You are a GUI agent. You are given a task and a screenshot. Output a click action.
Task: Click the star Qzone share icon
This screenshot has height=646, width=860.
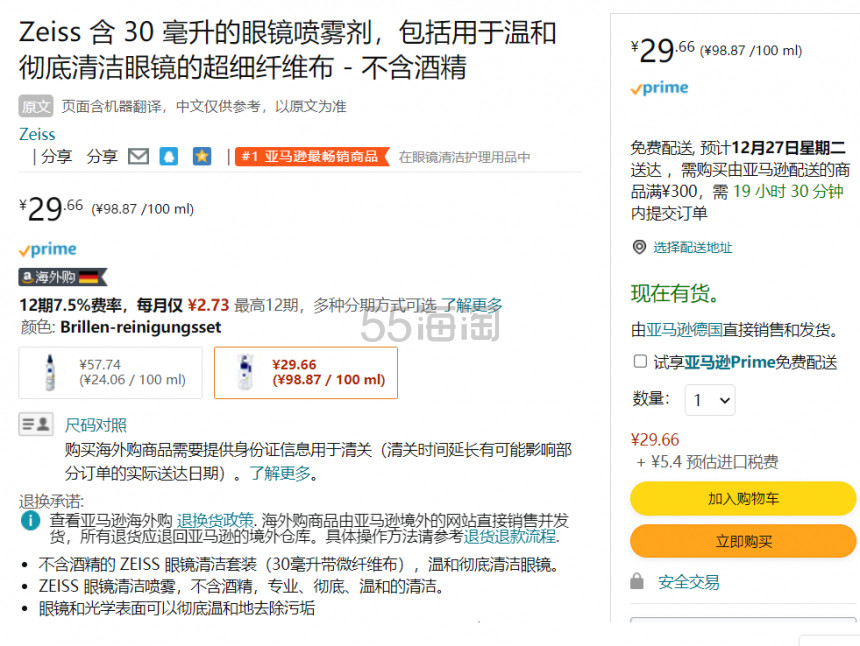[x=201, y=156]
